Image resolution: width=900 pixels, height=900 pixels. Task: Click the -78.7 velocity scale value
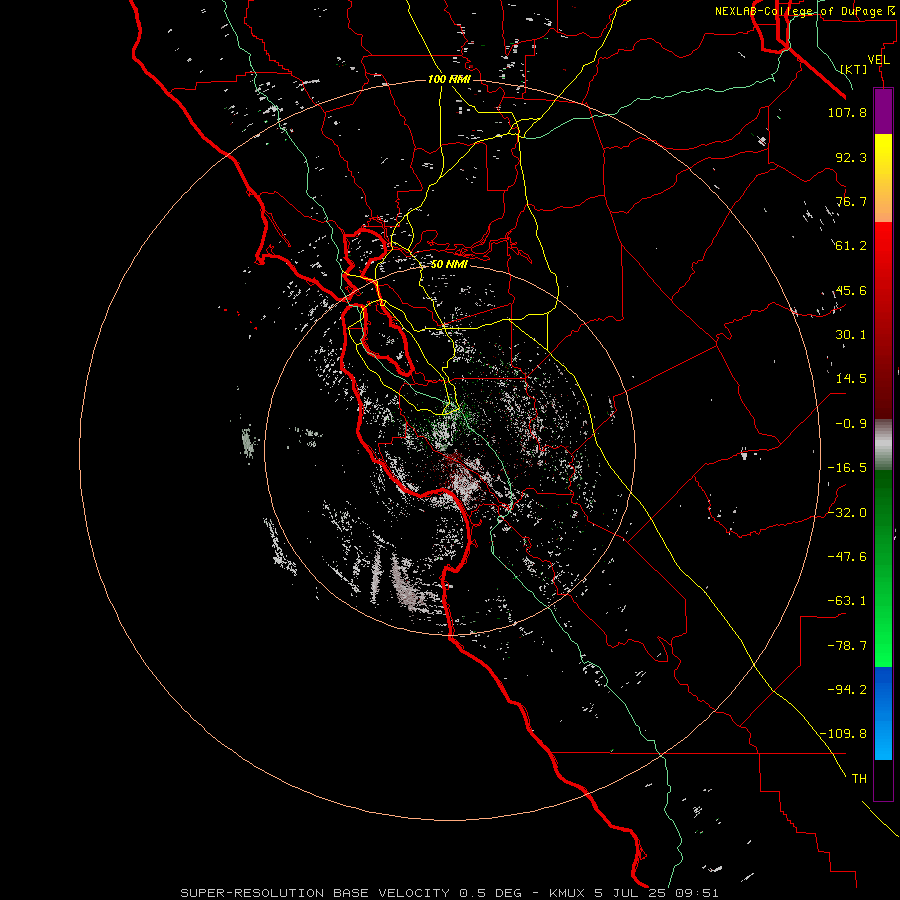pos(847,646)
